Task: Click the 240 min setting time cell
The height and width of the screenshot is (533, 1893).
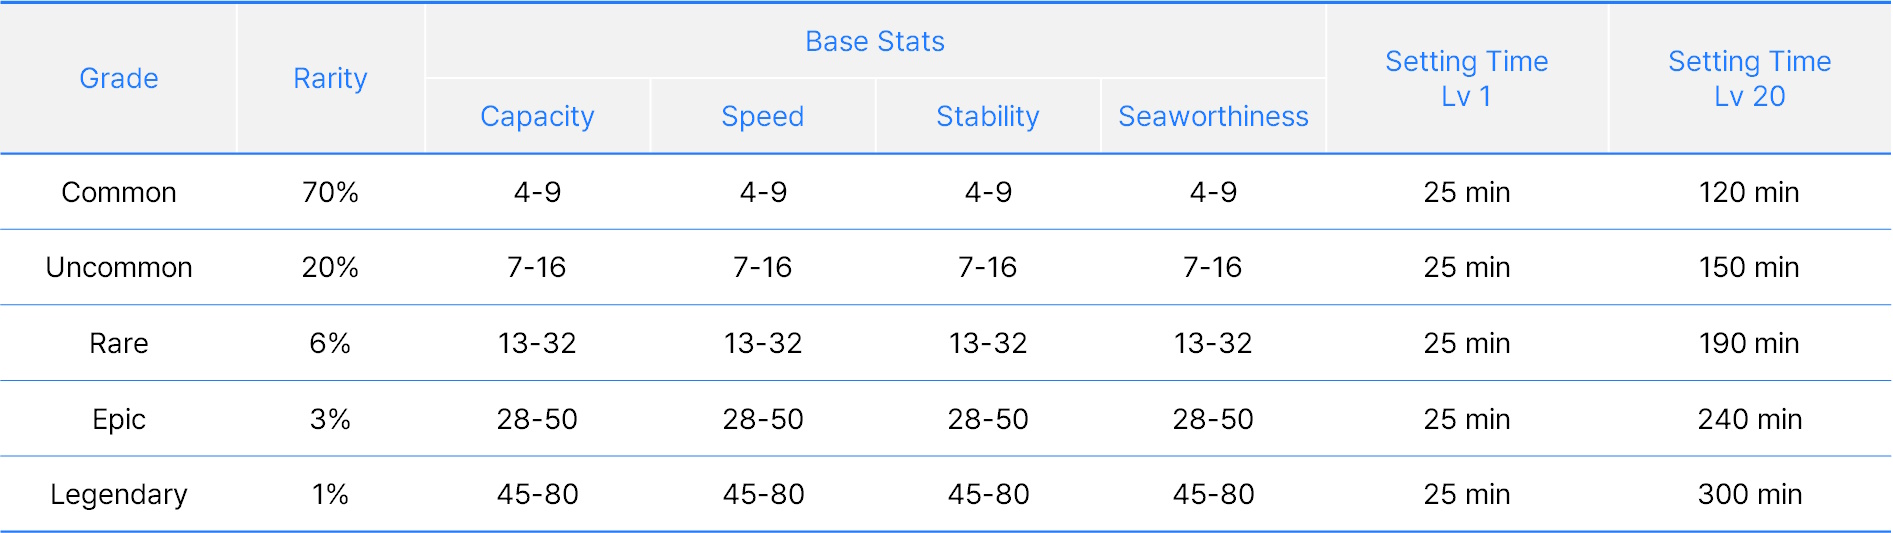Action: [x=1749, y=419]
